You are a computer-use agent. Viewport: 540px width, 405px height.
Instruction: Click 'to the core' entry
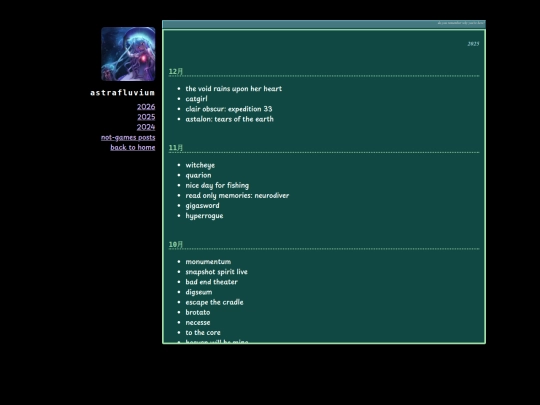203,333
